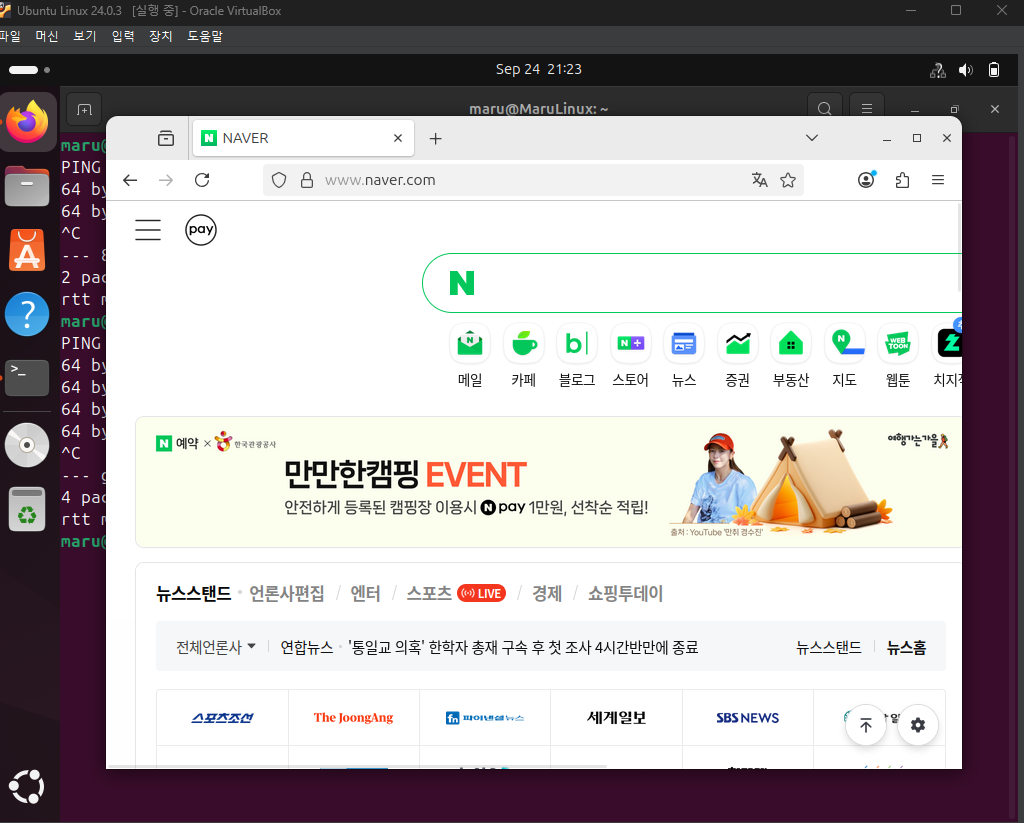Expand the list all tabs chevron
1024x823 pixels.
point(812,138)
